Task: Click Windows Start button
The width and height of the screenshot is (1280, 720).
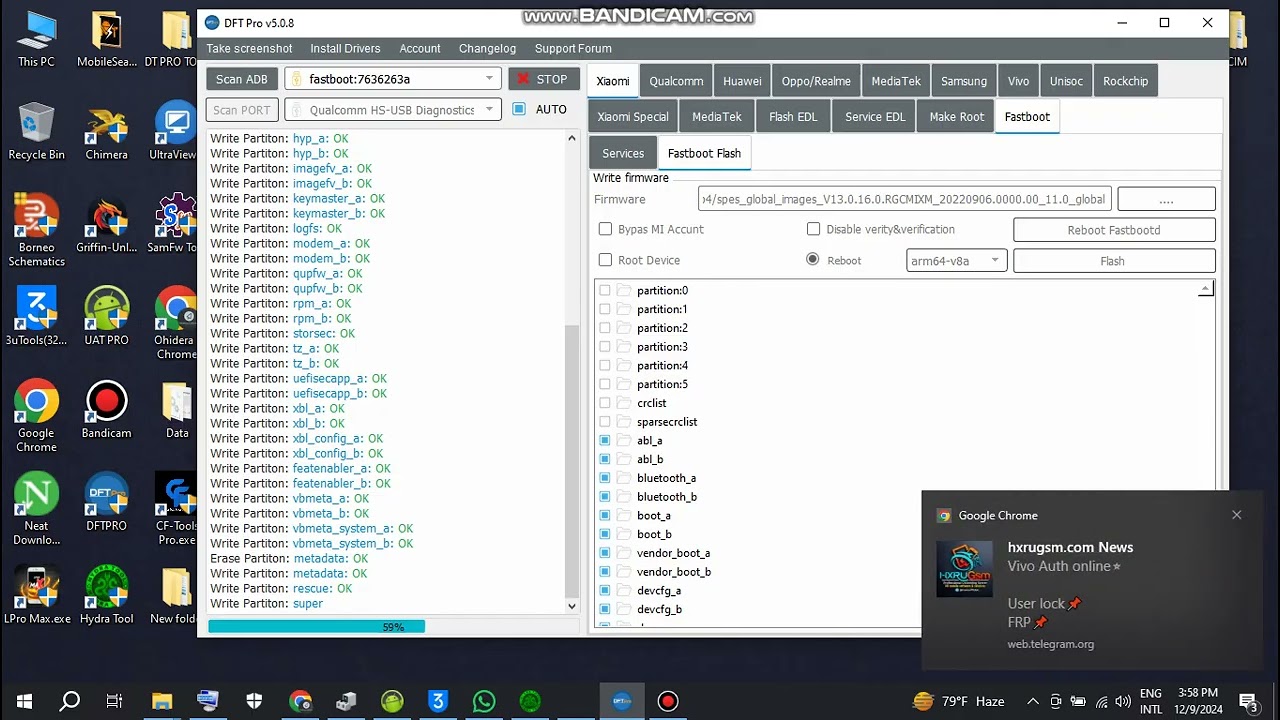Action: (24, 701)
